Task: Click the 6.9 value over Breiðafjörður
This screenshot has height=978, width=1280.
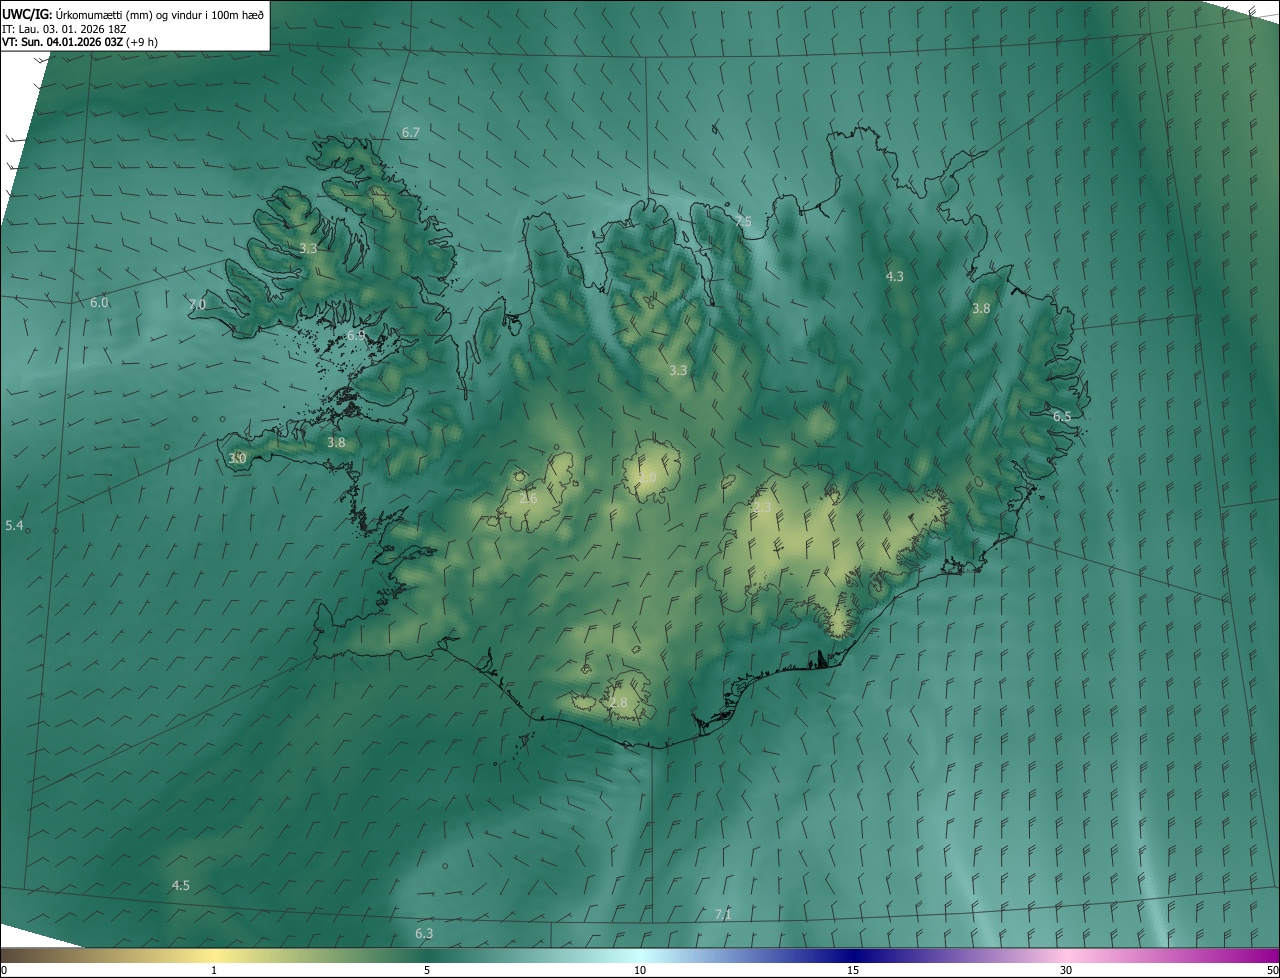Action: click(x=356, y=336)
